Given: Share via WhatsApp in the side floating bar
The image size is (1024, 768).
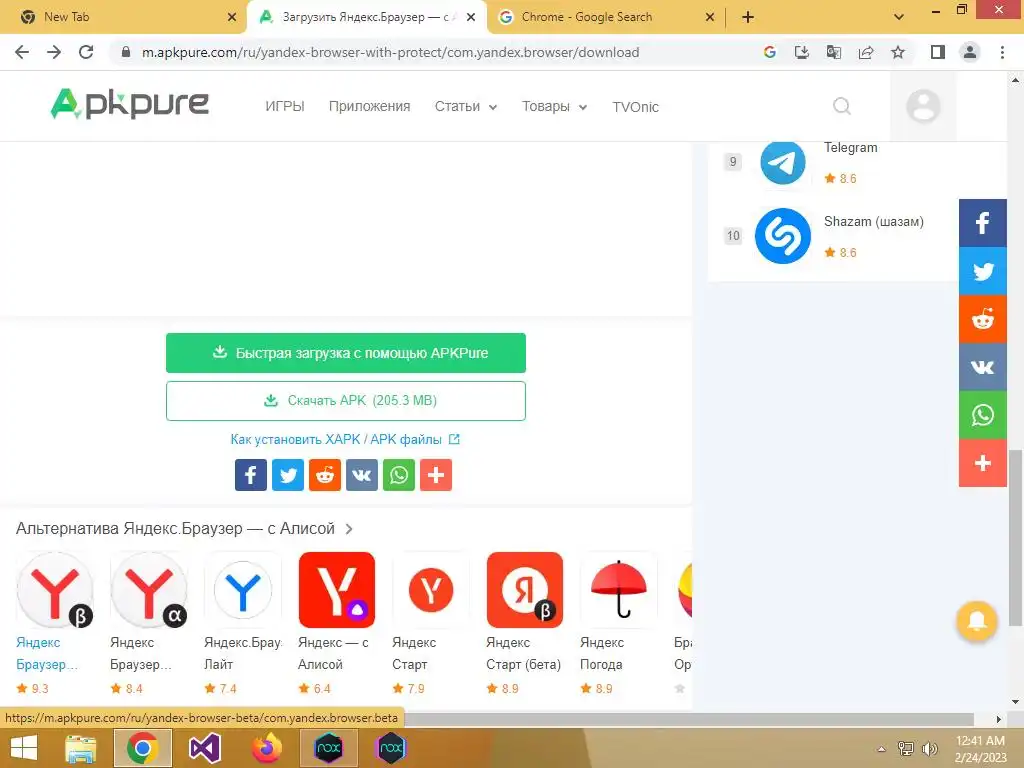Looking at the screenshot, I should tap(982, 415).
